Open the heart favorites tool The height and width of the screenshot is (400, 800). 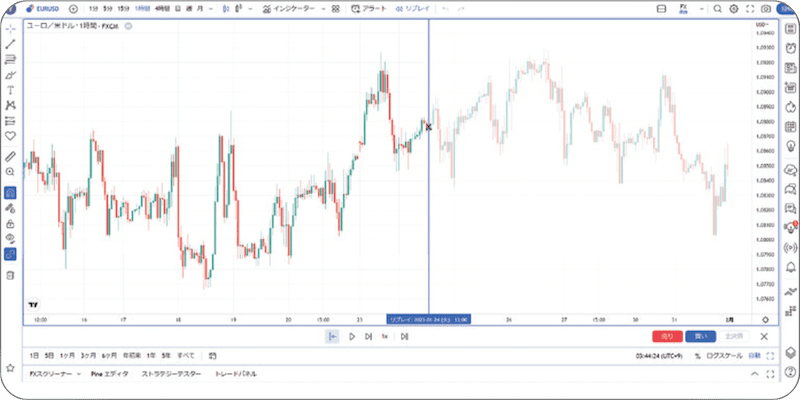[x=10, y=135]
